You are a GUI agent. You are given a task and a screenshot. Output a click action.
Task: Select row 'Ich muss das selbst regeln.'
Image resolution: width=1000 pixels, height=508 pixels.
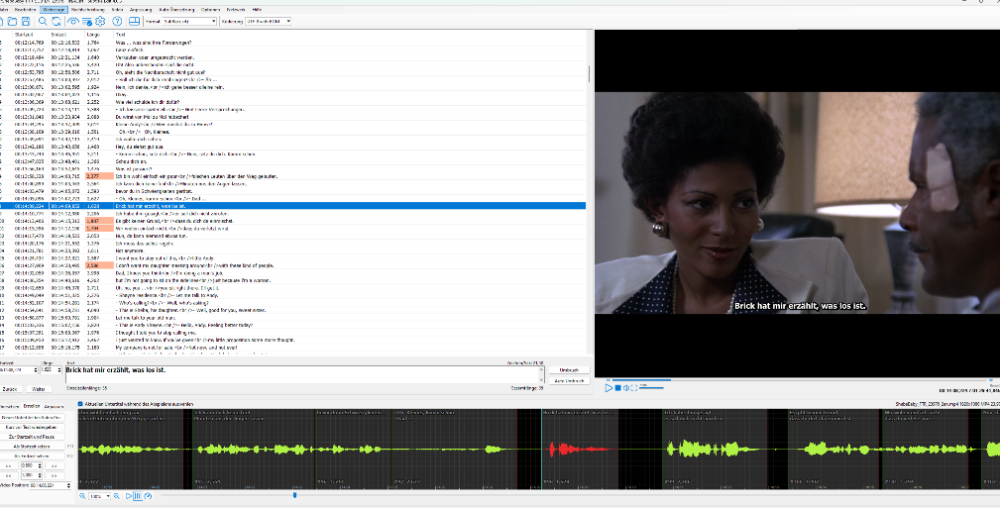[293, 243]
